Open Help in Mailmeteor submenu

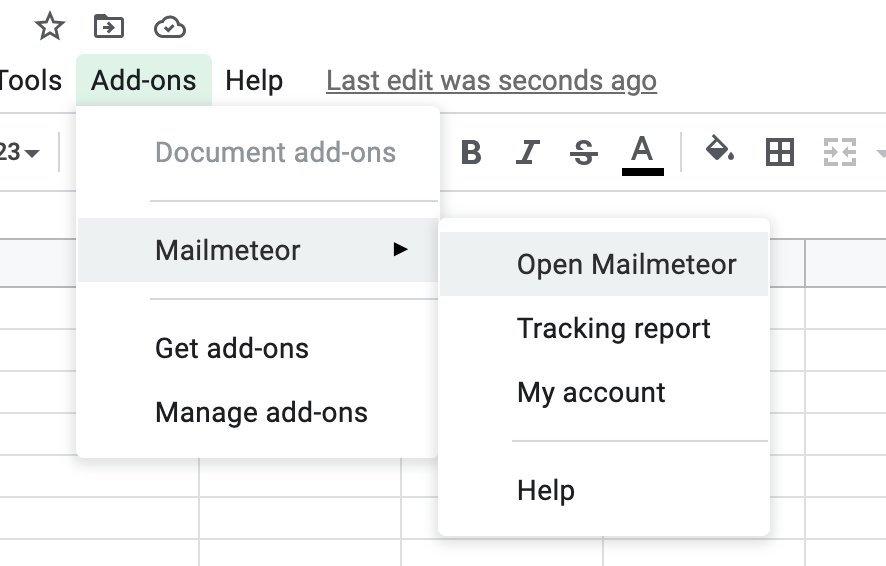click(603, 490)
